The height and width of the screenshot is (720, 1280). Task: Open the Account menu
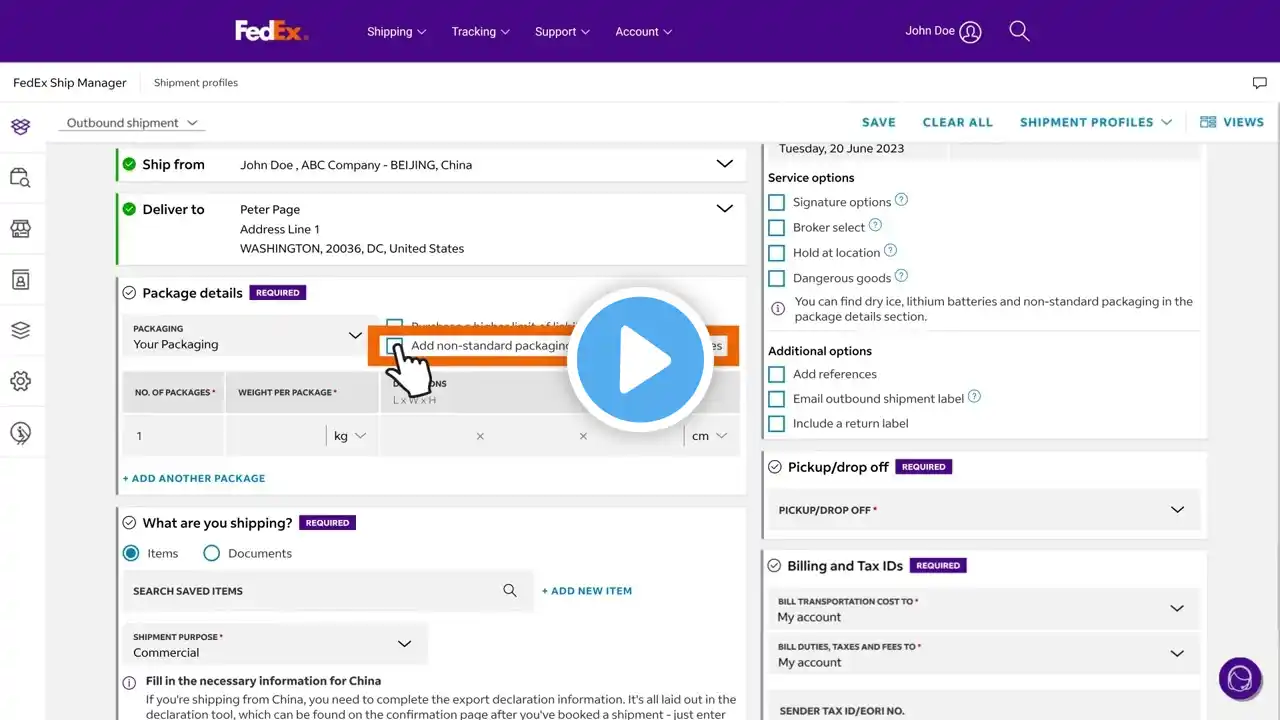pyautogui.click(x=644, y=32)
